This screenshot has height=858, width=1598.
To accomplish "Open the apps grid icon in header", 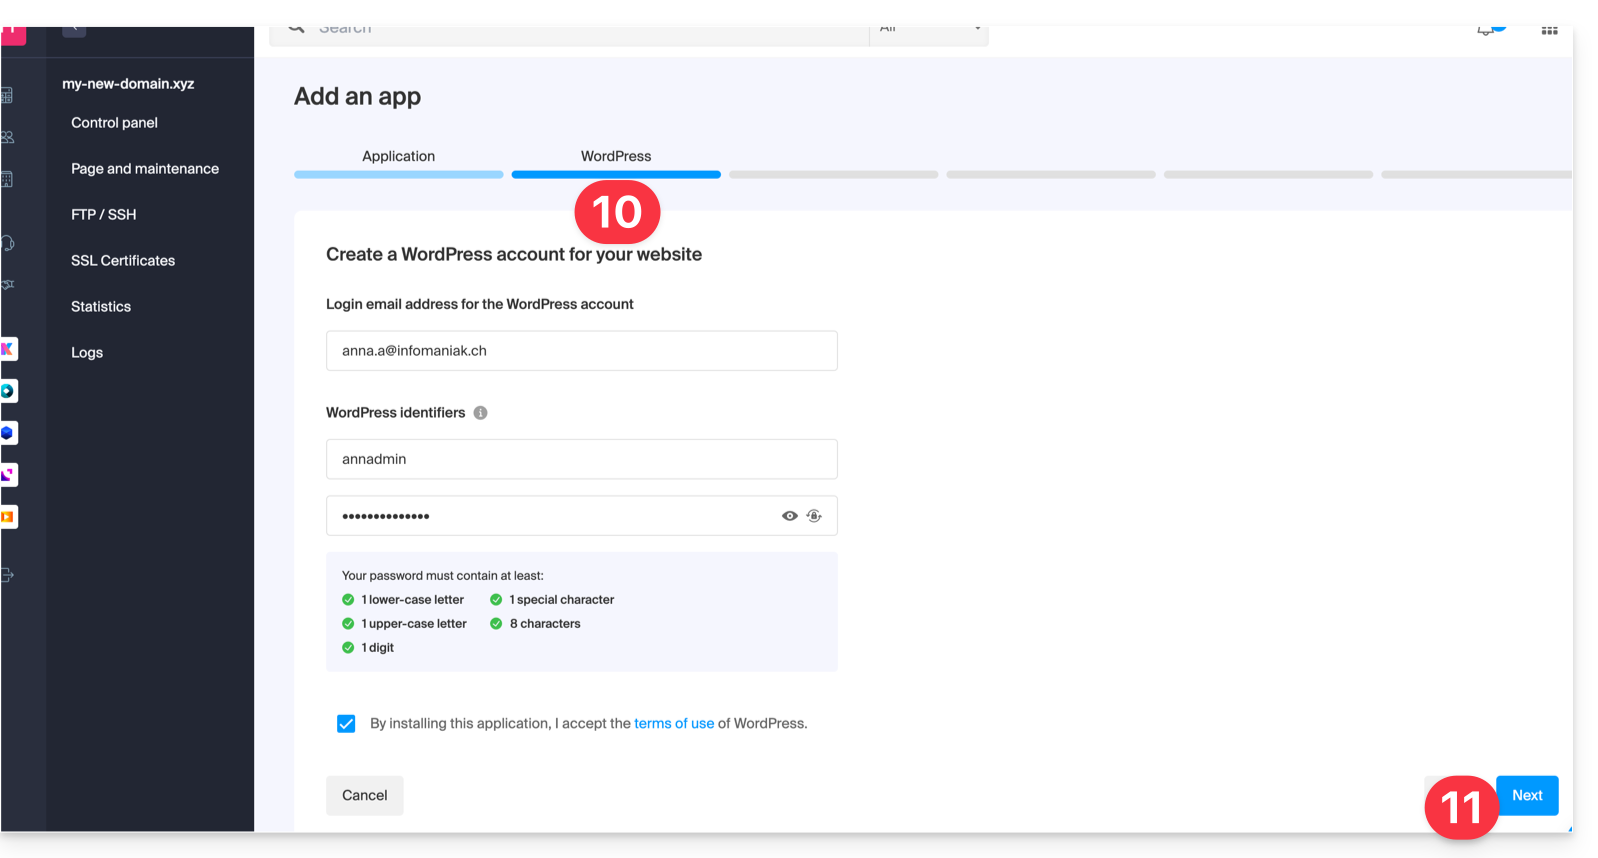I will pyautogui.click(x=1549, y=31).
